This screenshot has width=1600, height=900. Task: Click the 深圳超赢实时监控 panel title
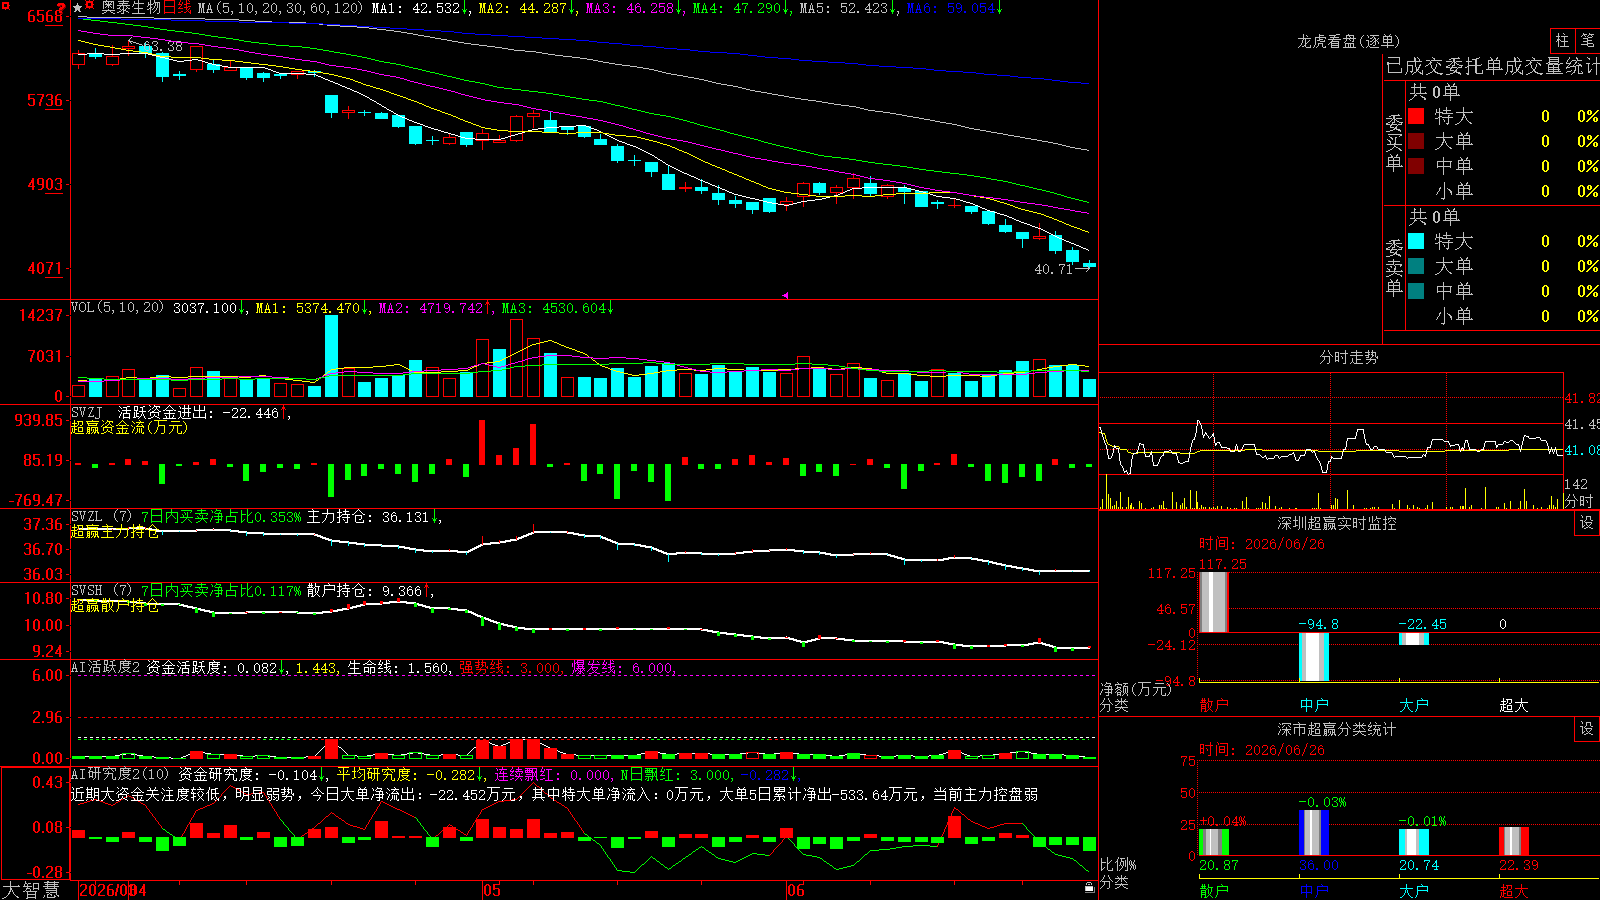1336,523
